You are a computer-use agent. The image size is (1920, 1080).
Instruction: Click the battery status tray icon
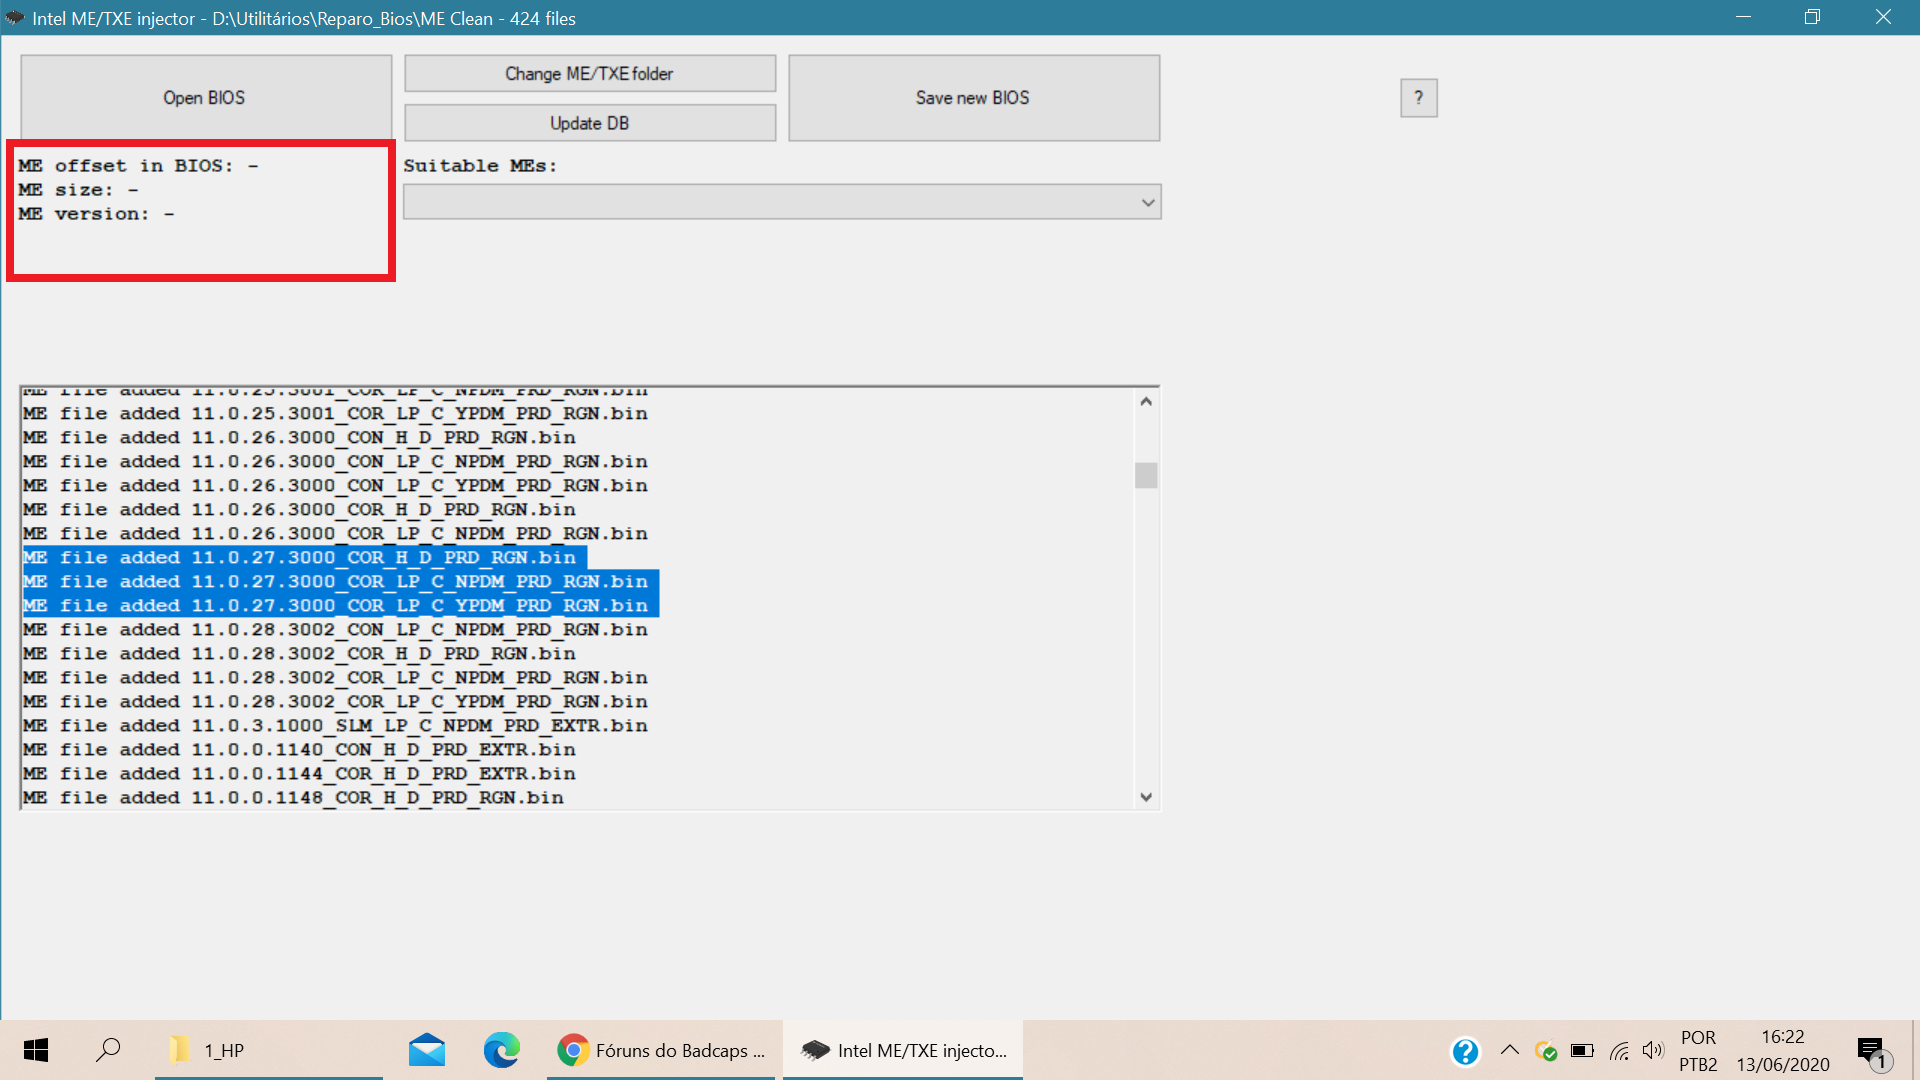click(x=1582, y=1051)
